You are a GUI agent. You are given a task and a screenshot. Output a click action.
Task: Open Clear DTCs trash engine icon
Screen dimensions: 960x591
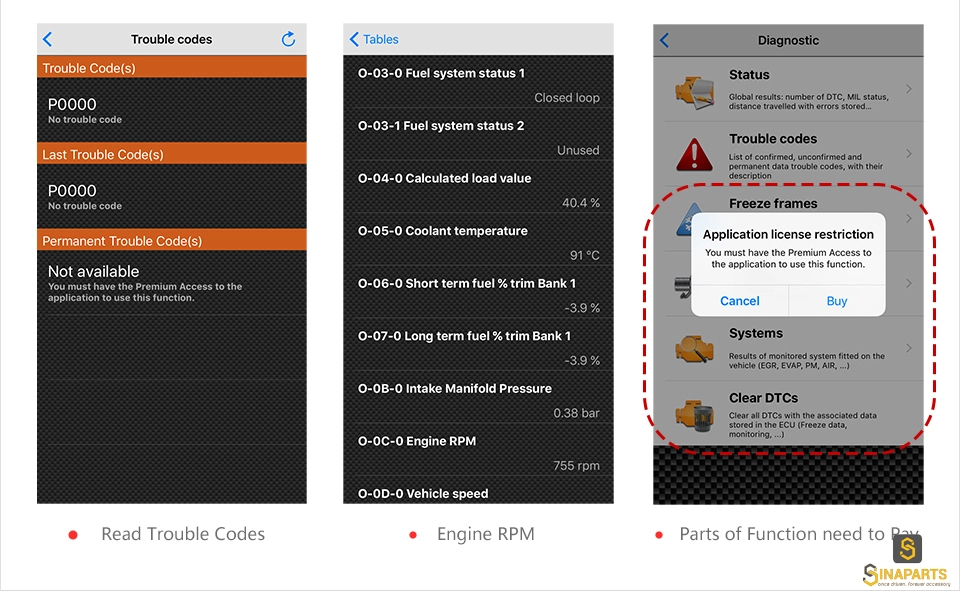coord(695,415)
